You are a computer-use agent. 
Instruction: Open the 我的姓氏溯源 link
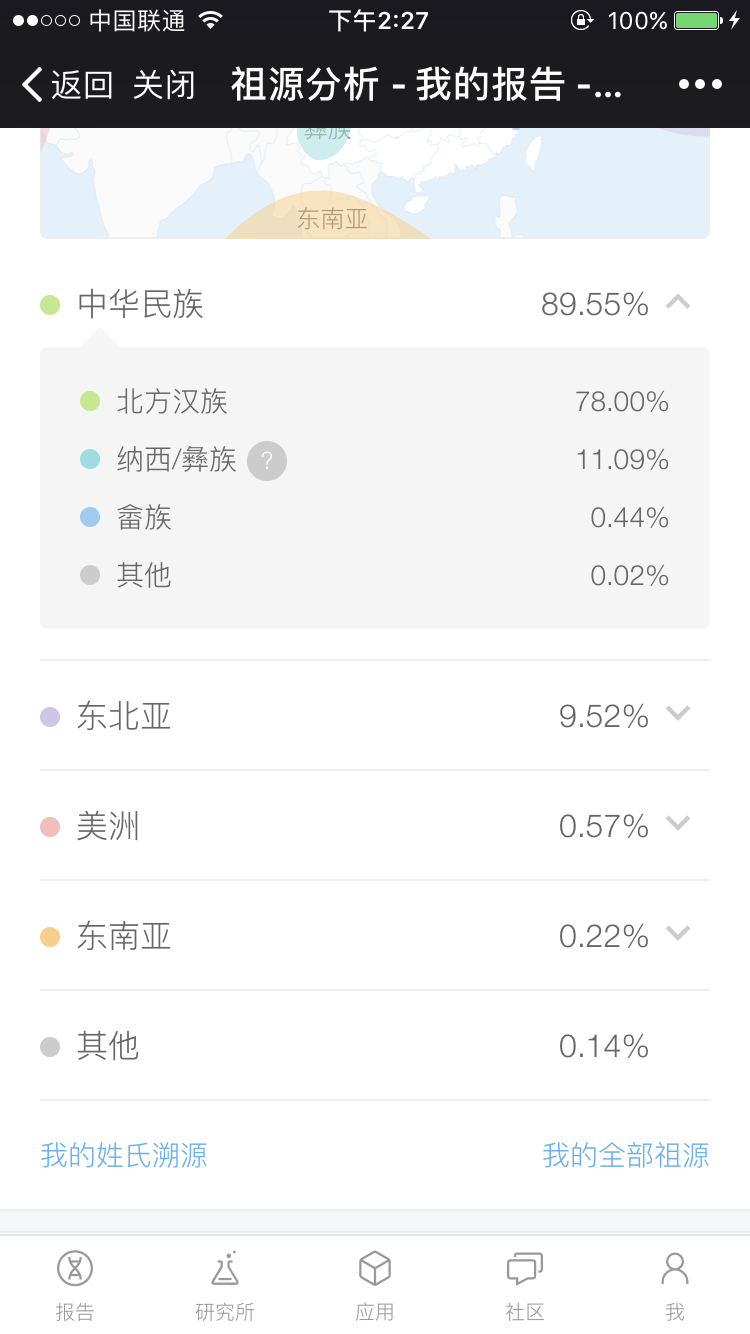[124, 1156]
